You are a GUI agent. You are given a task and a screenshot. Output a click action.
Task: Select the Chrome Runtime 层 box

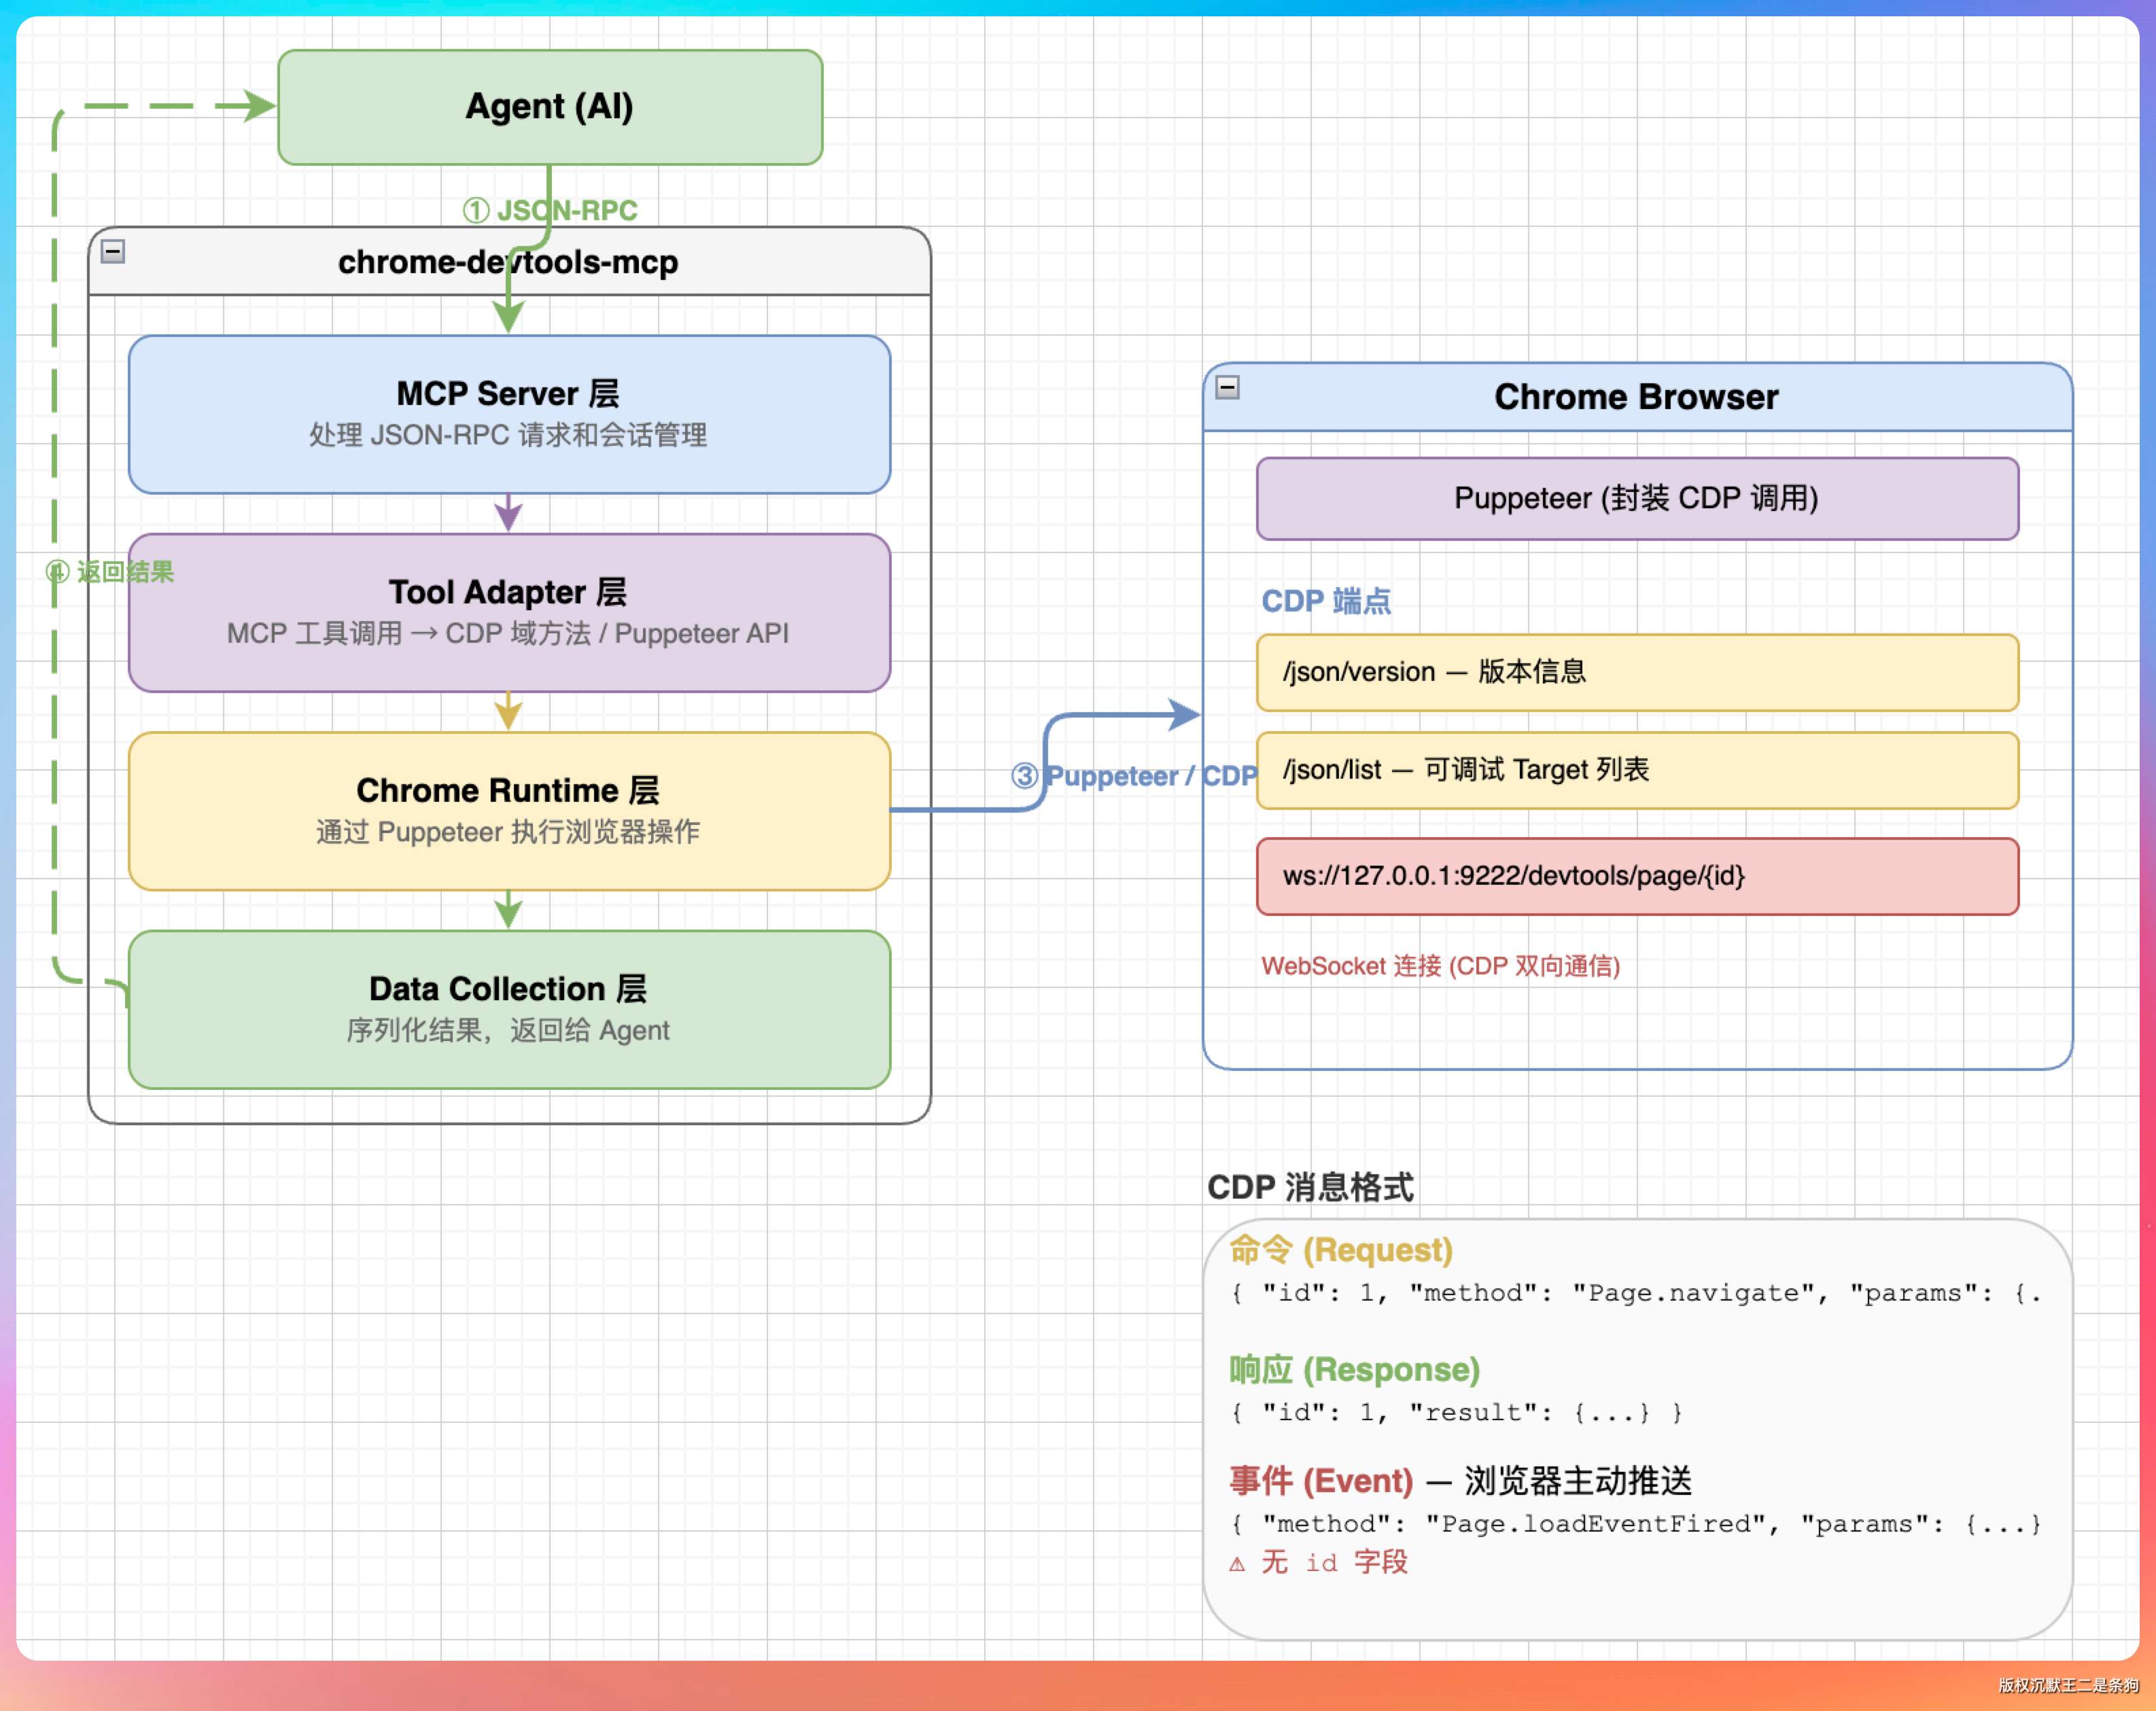[509, 811]
